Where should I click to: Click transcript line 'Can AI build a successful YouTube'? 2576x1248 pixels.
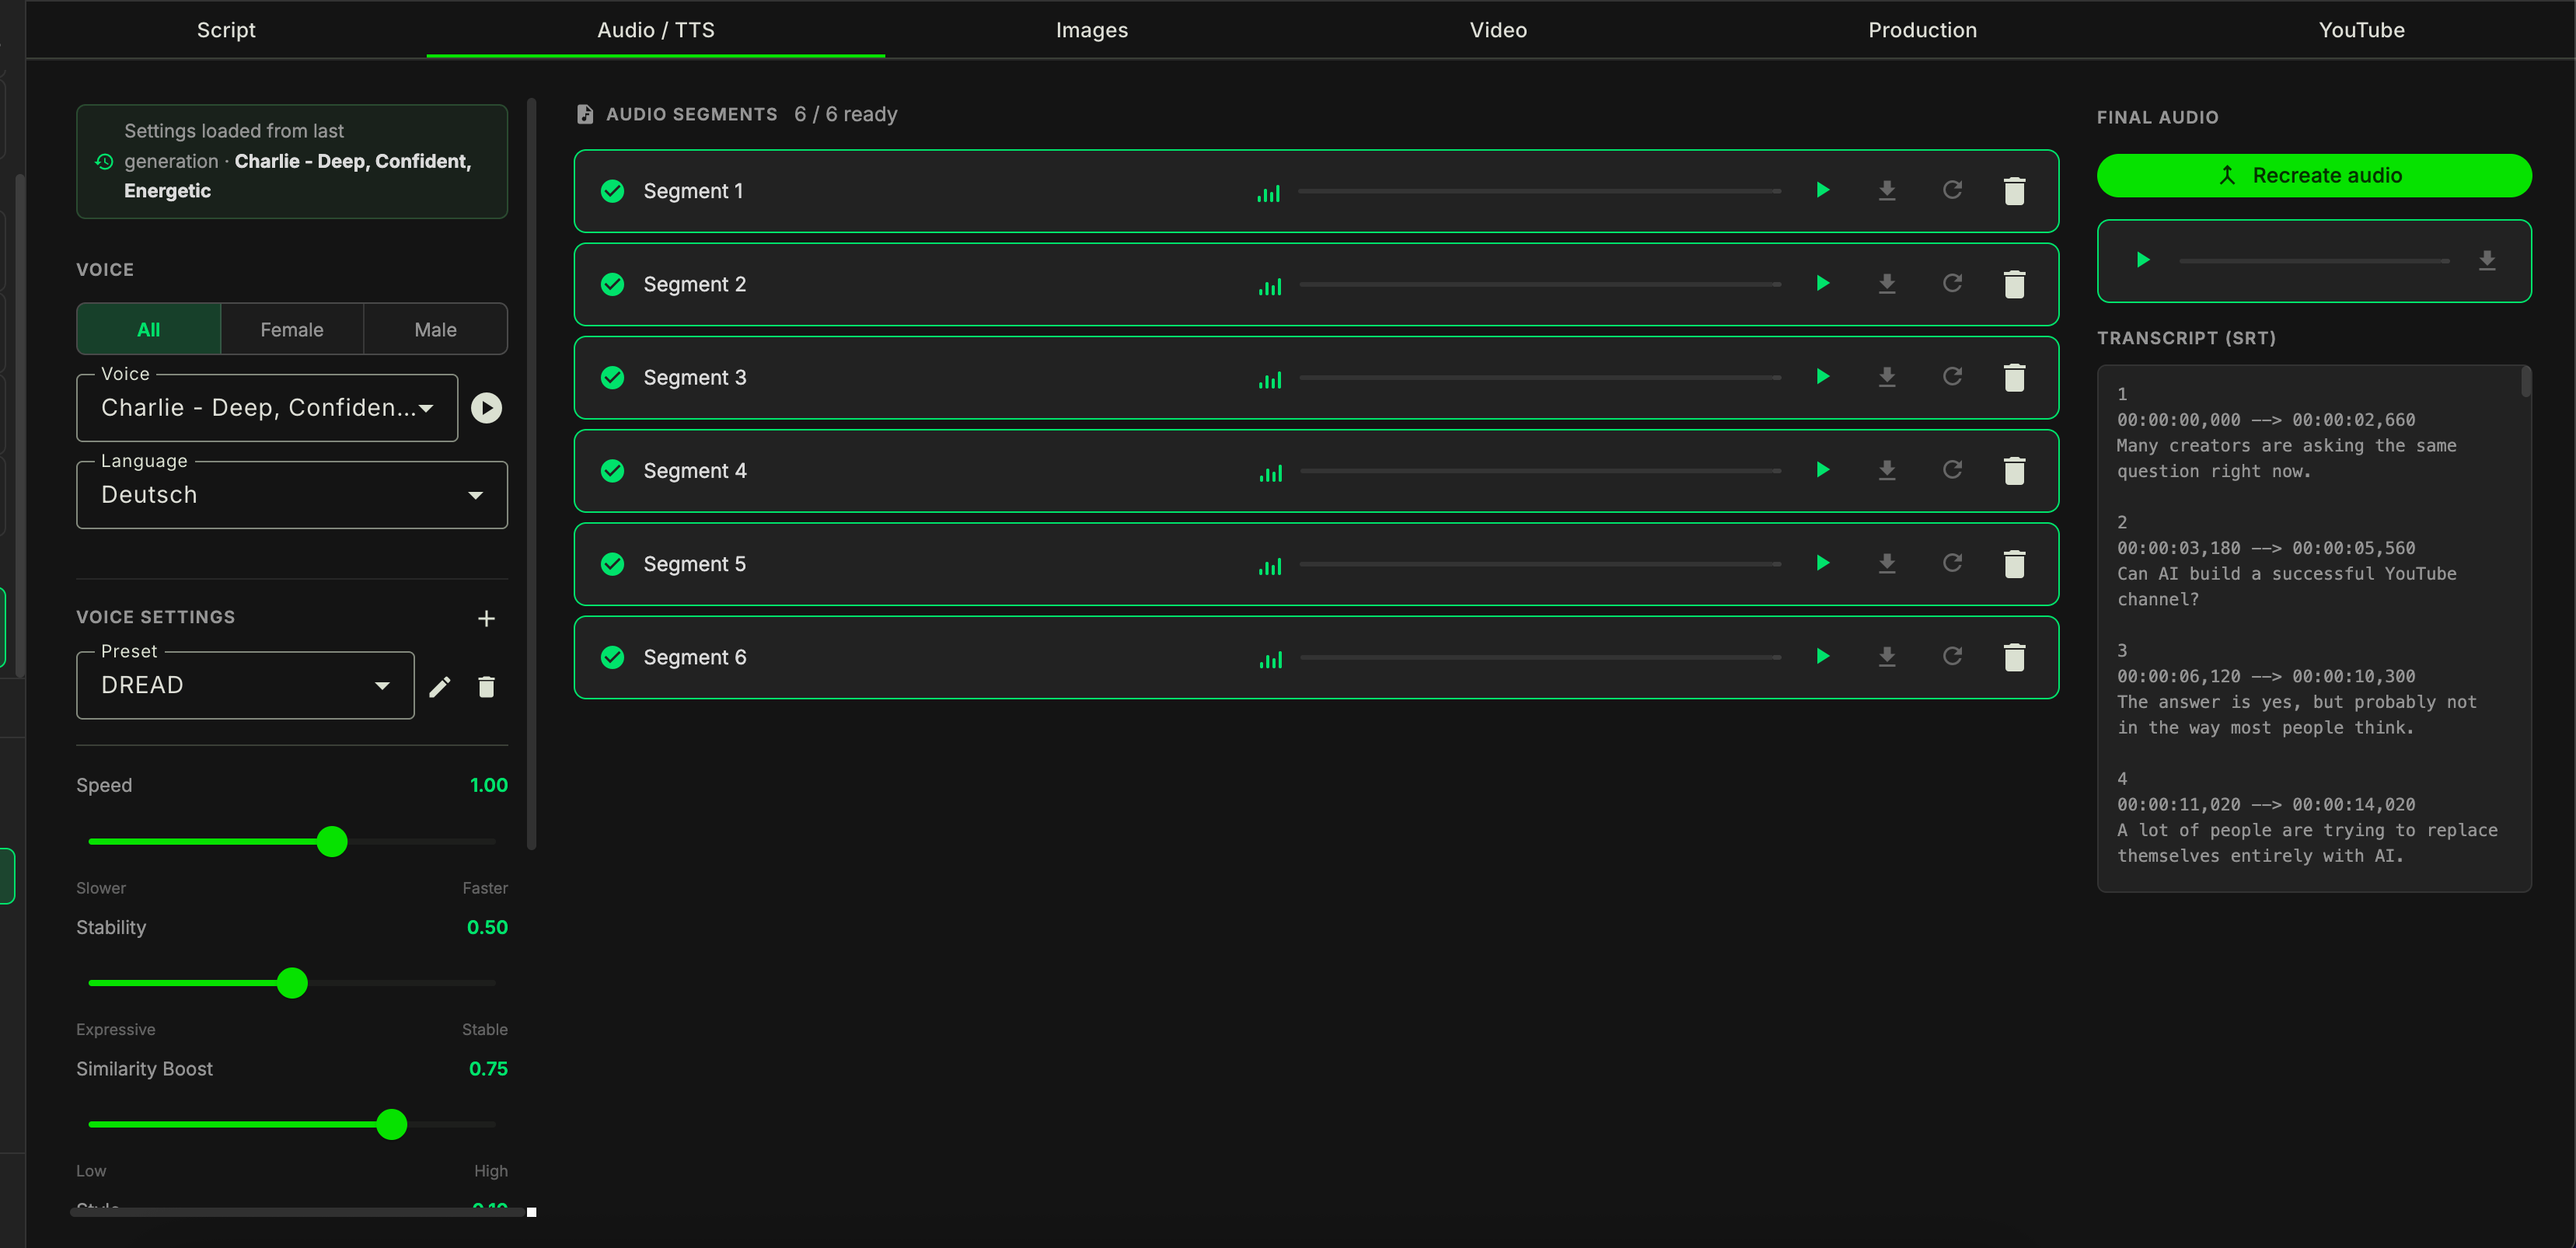[2286, 574]
